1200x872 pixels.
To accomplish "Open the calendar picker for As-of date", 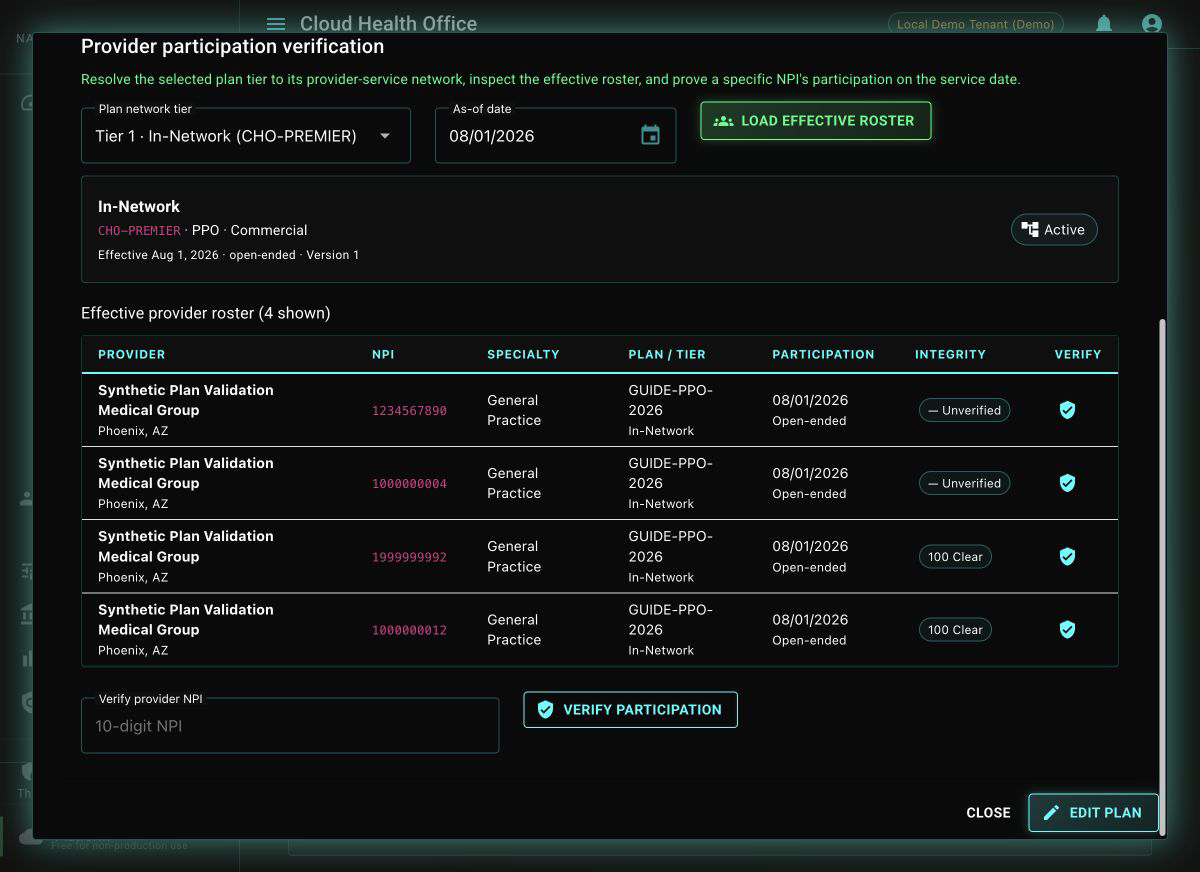I will click(x=650, y=136).
